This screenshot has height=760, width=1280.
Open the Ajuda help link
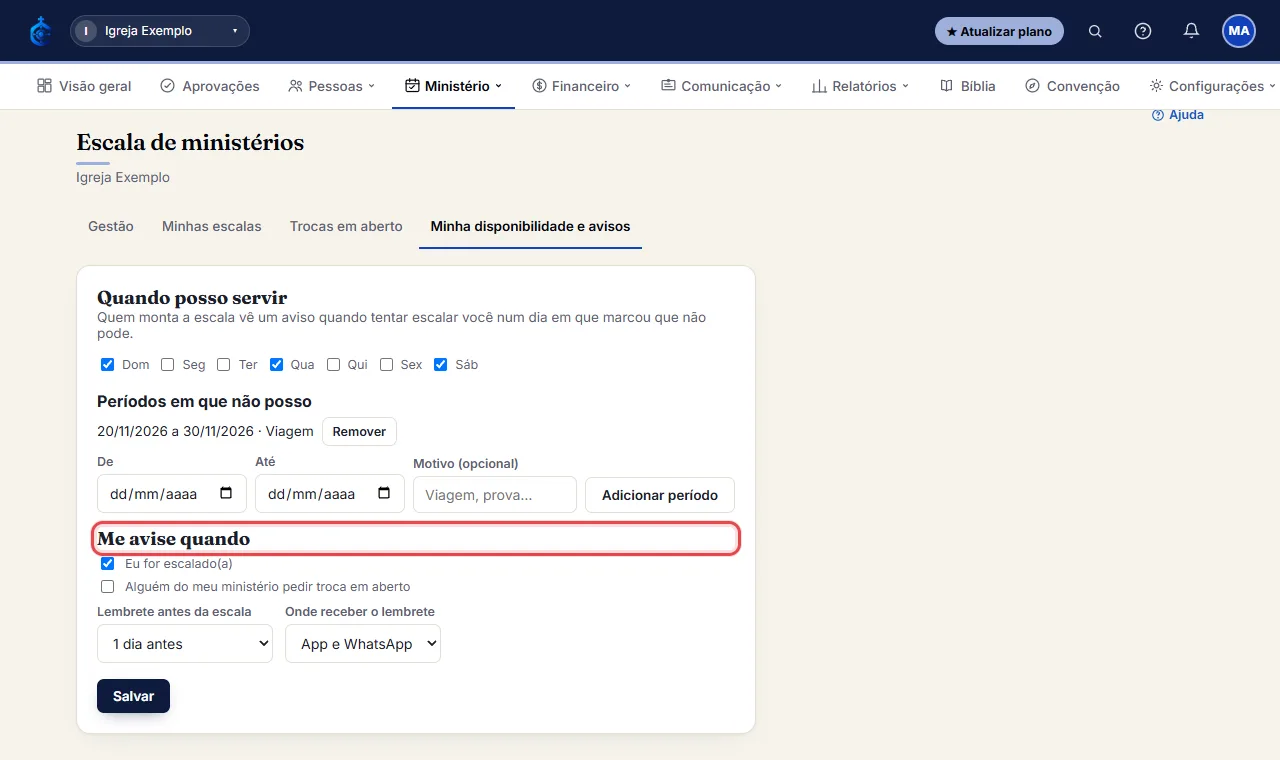click(1178, 115)
